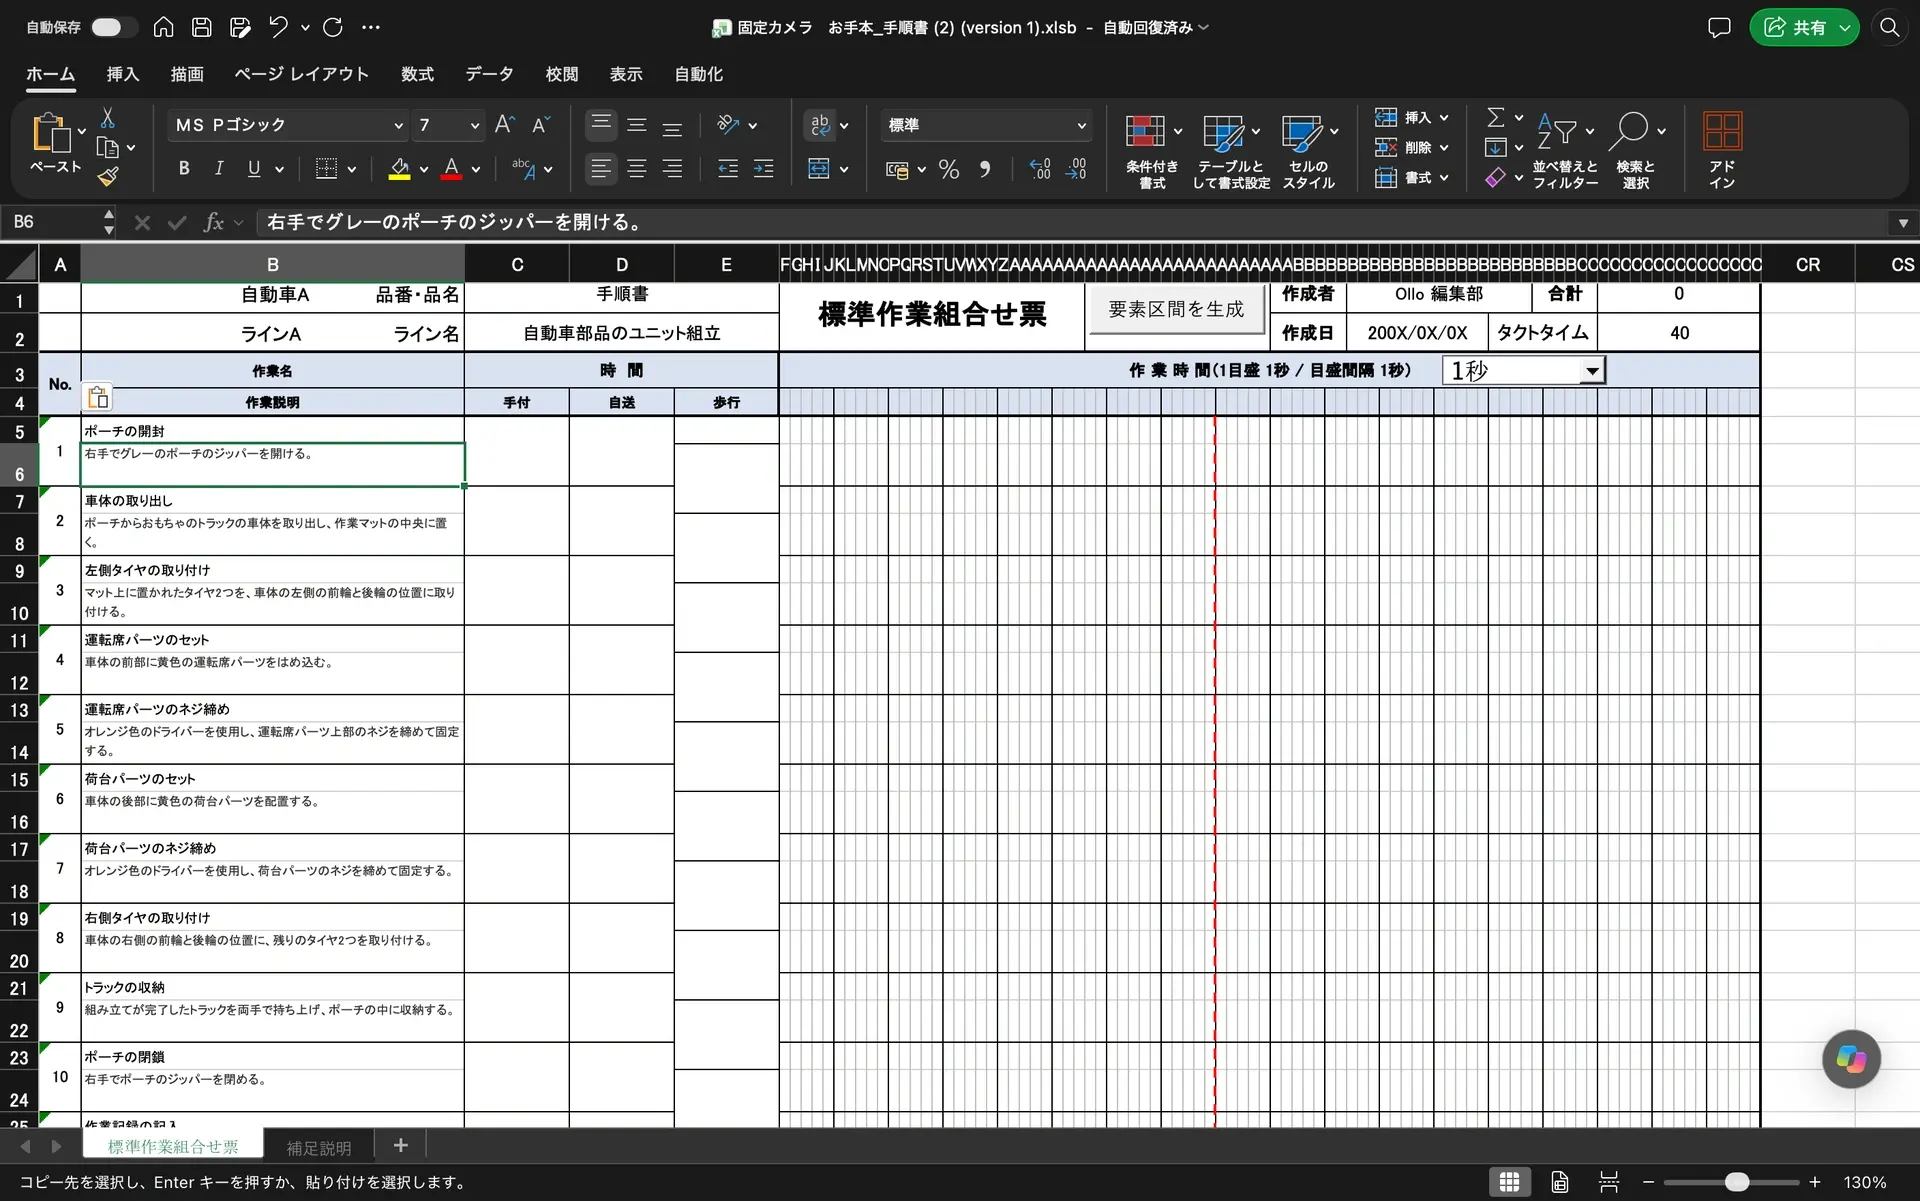Switch to page layout view icon
This screenshot has height=1201, width=1920.
[x=1559, y=1182]
